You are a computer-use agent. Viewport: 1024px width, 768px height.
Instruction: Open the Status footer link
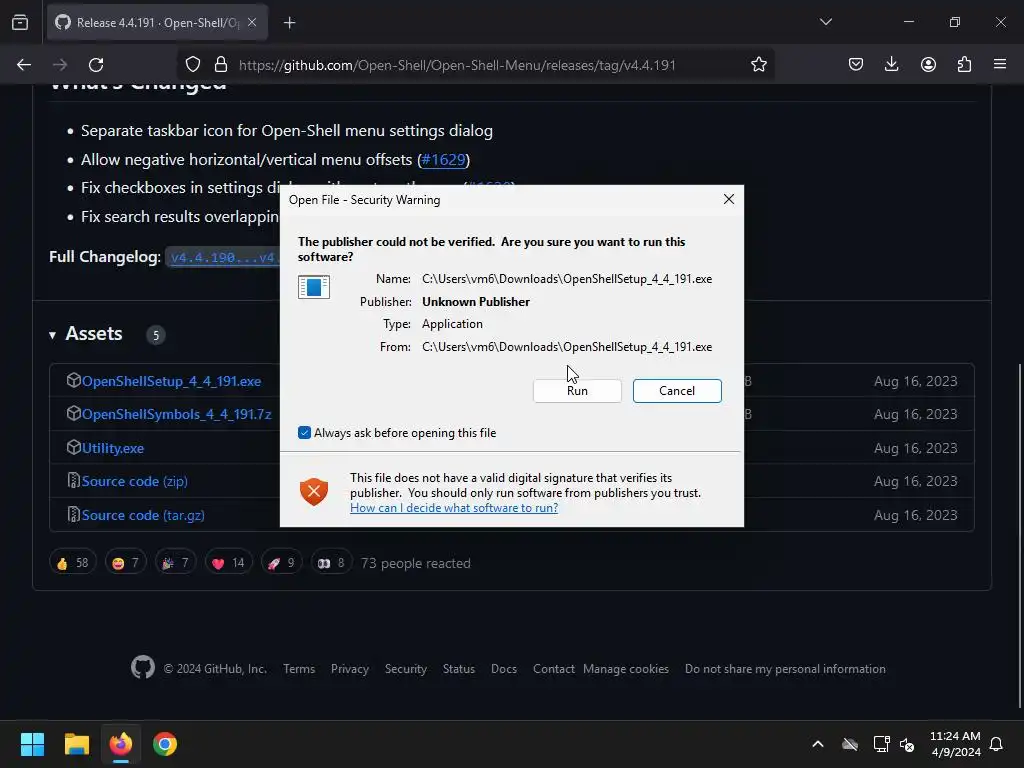[x=458, y=669]
